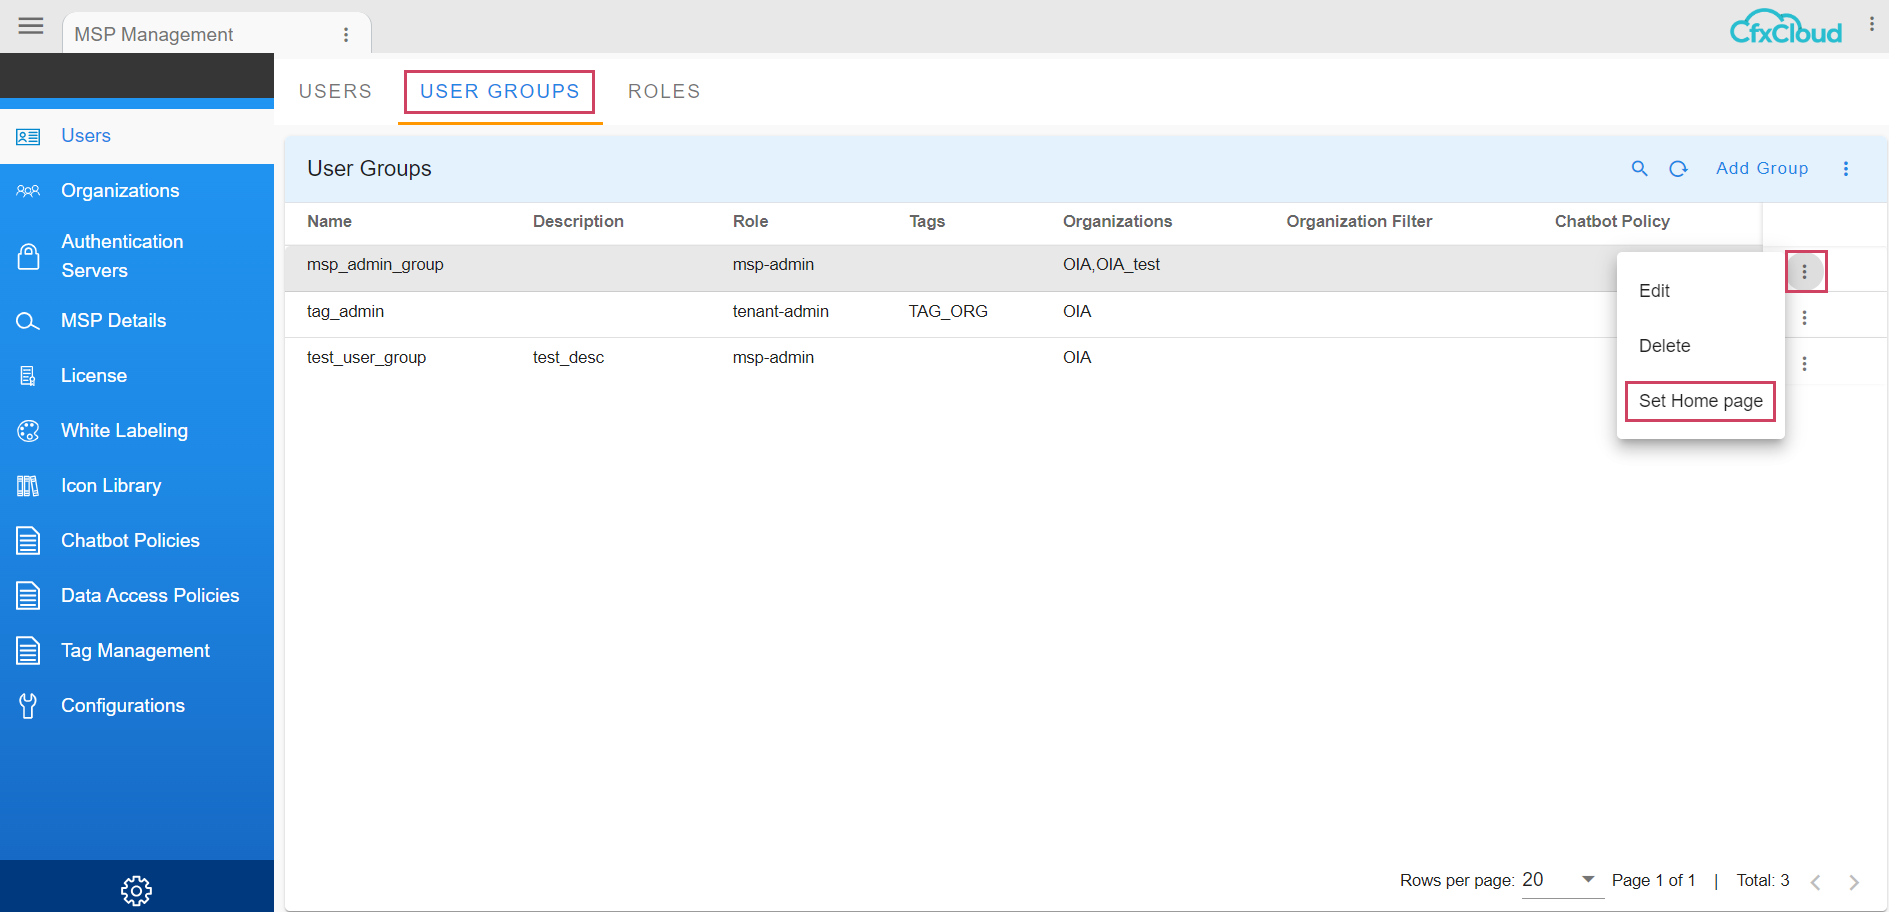Switch to the ROLES tab
The width and height of the screenshot is (1889, 912).
tap(663, 91)
